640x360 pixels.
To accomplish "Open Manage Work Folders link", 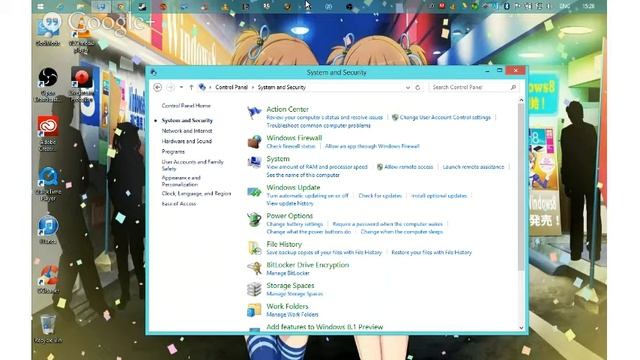I will [292, 315].
